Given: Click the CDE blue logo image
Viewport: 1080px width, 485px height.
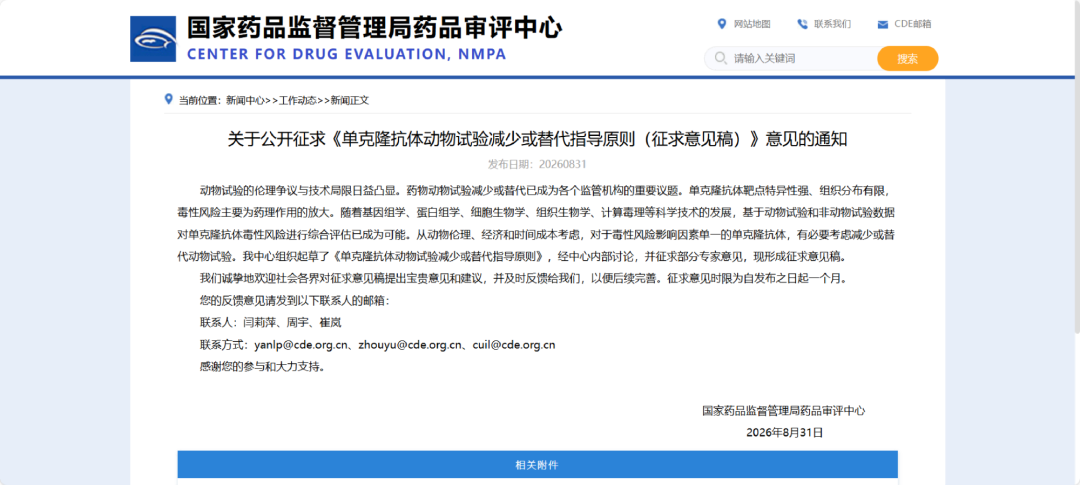Looking at the screenshot, I should [153, 39].
